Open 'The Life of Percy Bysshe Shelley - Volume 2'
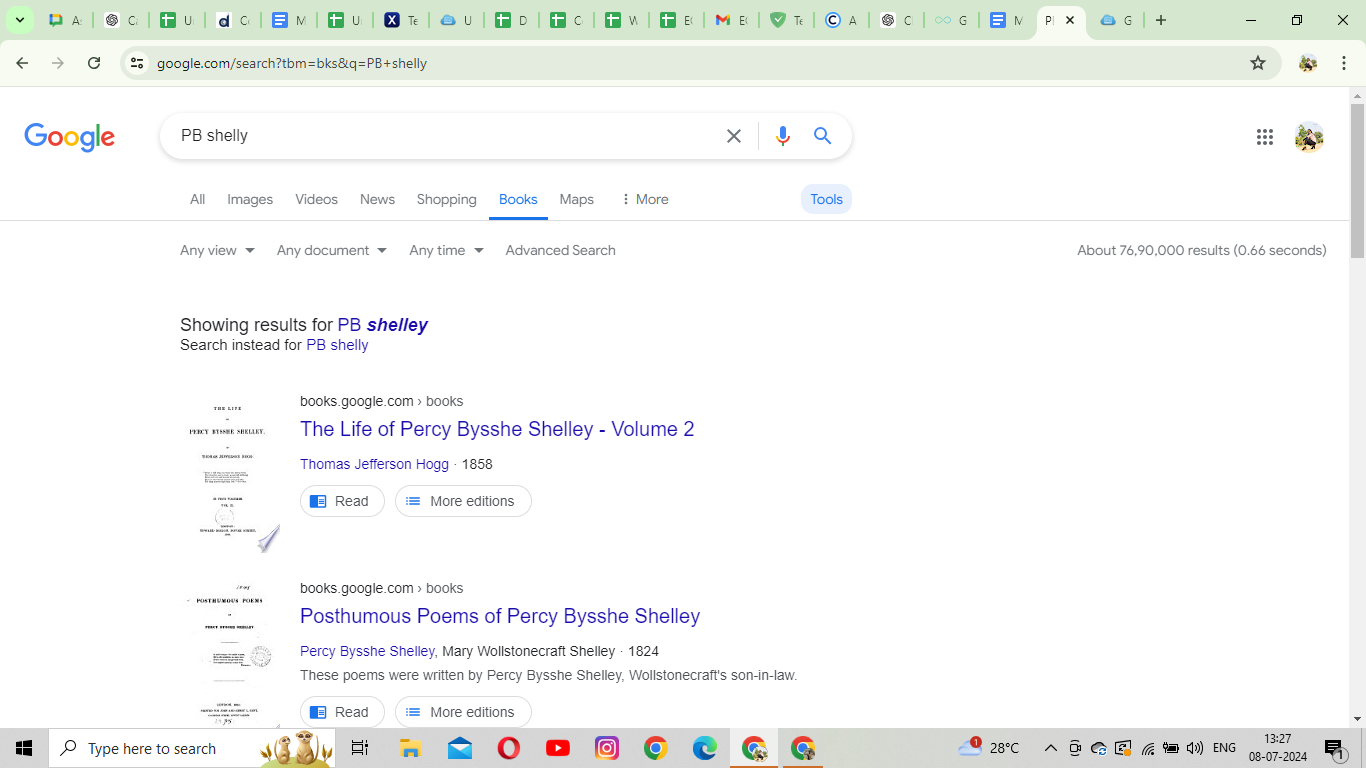1366x768 pixels. pyautogui.click(x=497, y=429)
